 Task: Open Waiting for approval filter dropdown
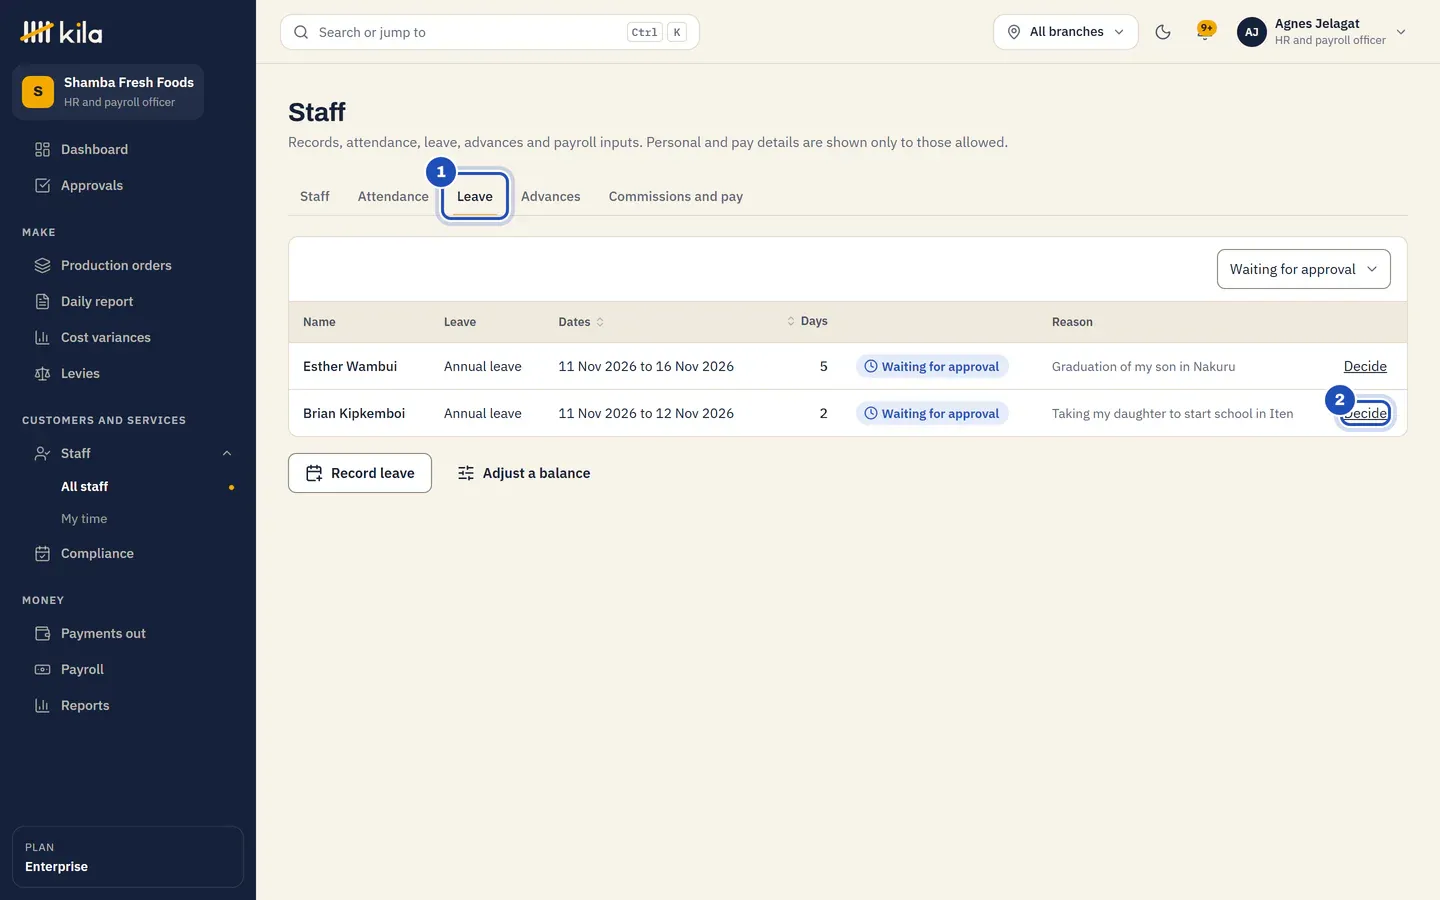(x=1304, y=269)
